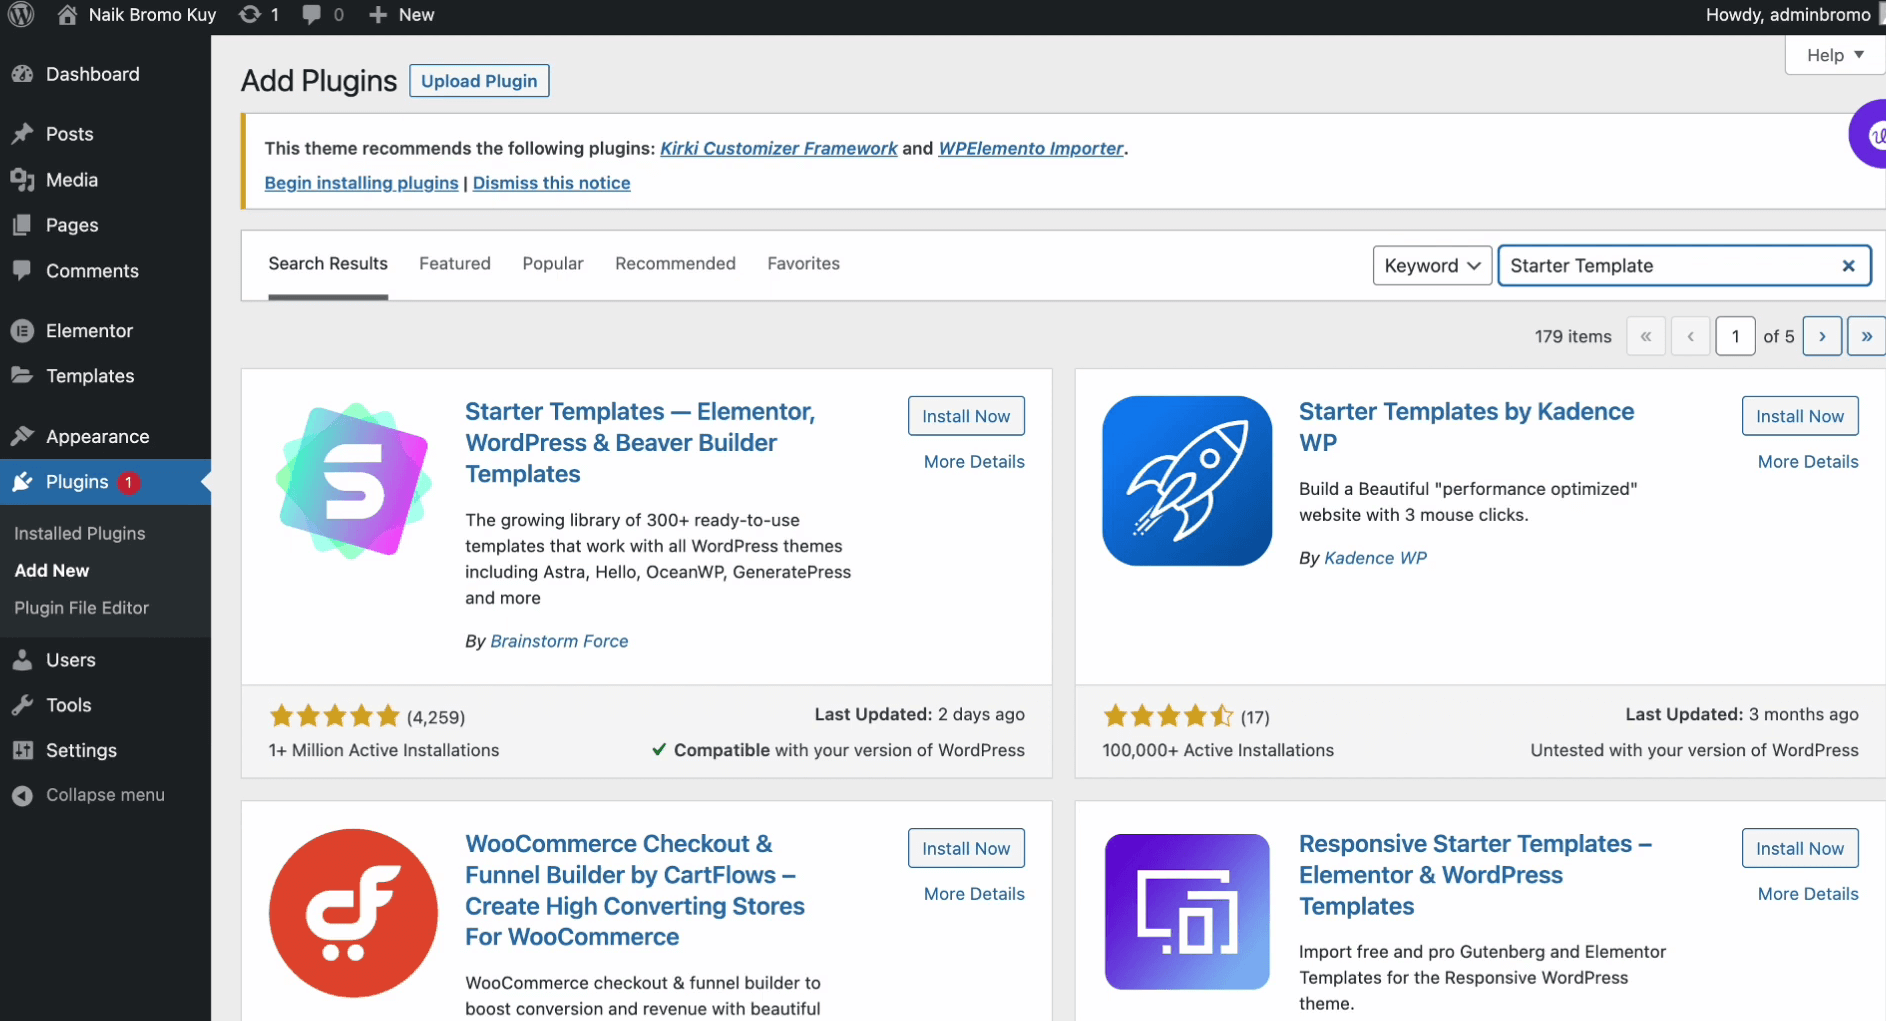Viewport: 1886px width, 1021px height.
Task: Click the Tools wrench icon
Action: (x=22, y=705)
